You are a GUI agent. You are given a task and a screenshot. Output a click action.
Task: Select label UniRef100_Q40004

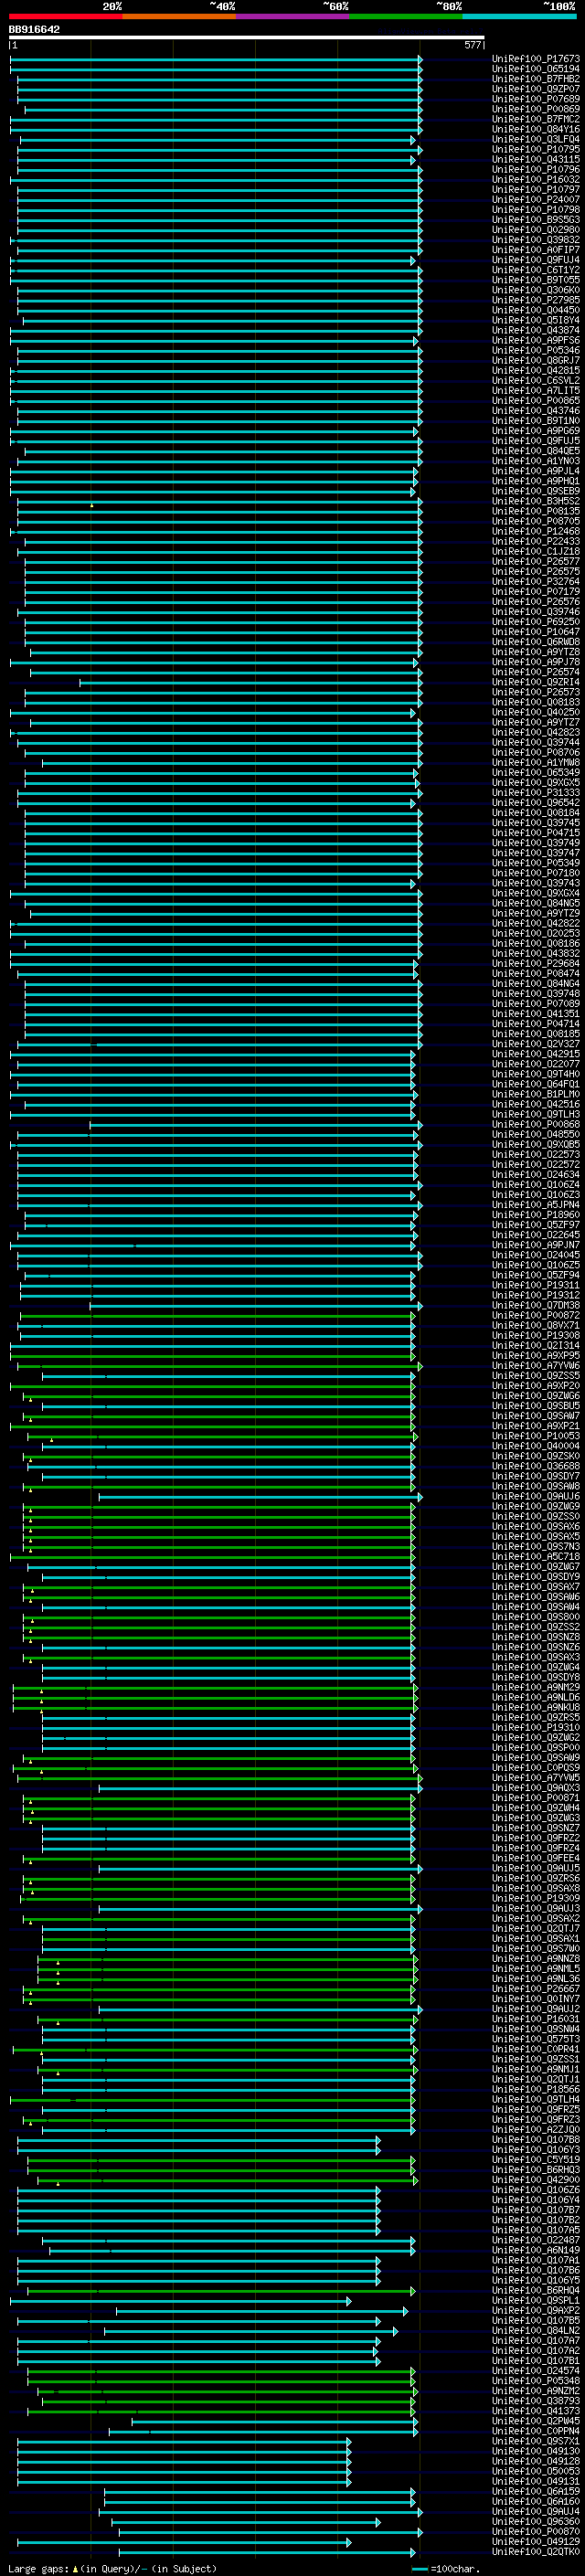pyautogui.click(x=536, y=1446)
